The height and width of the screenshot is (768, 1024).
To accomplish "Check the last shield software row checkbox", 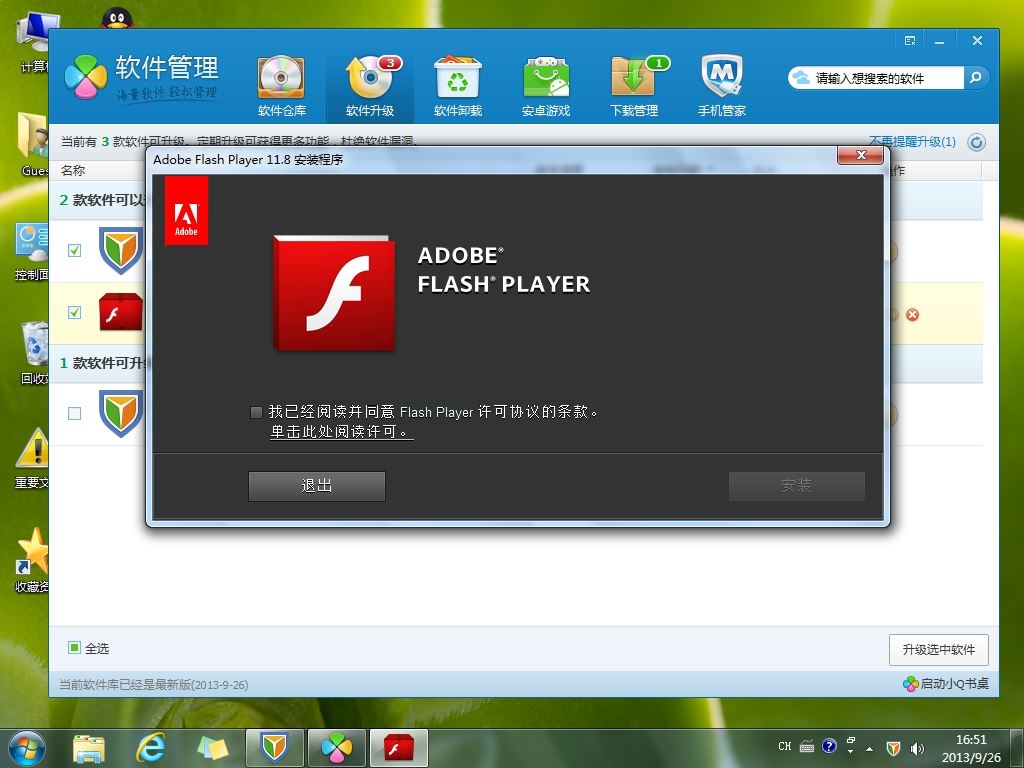I will click(74, 413).
